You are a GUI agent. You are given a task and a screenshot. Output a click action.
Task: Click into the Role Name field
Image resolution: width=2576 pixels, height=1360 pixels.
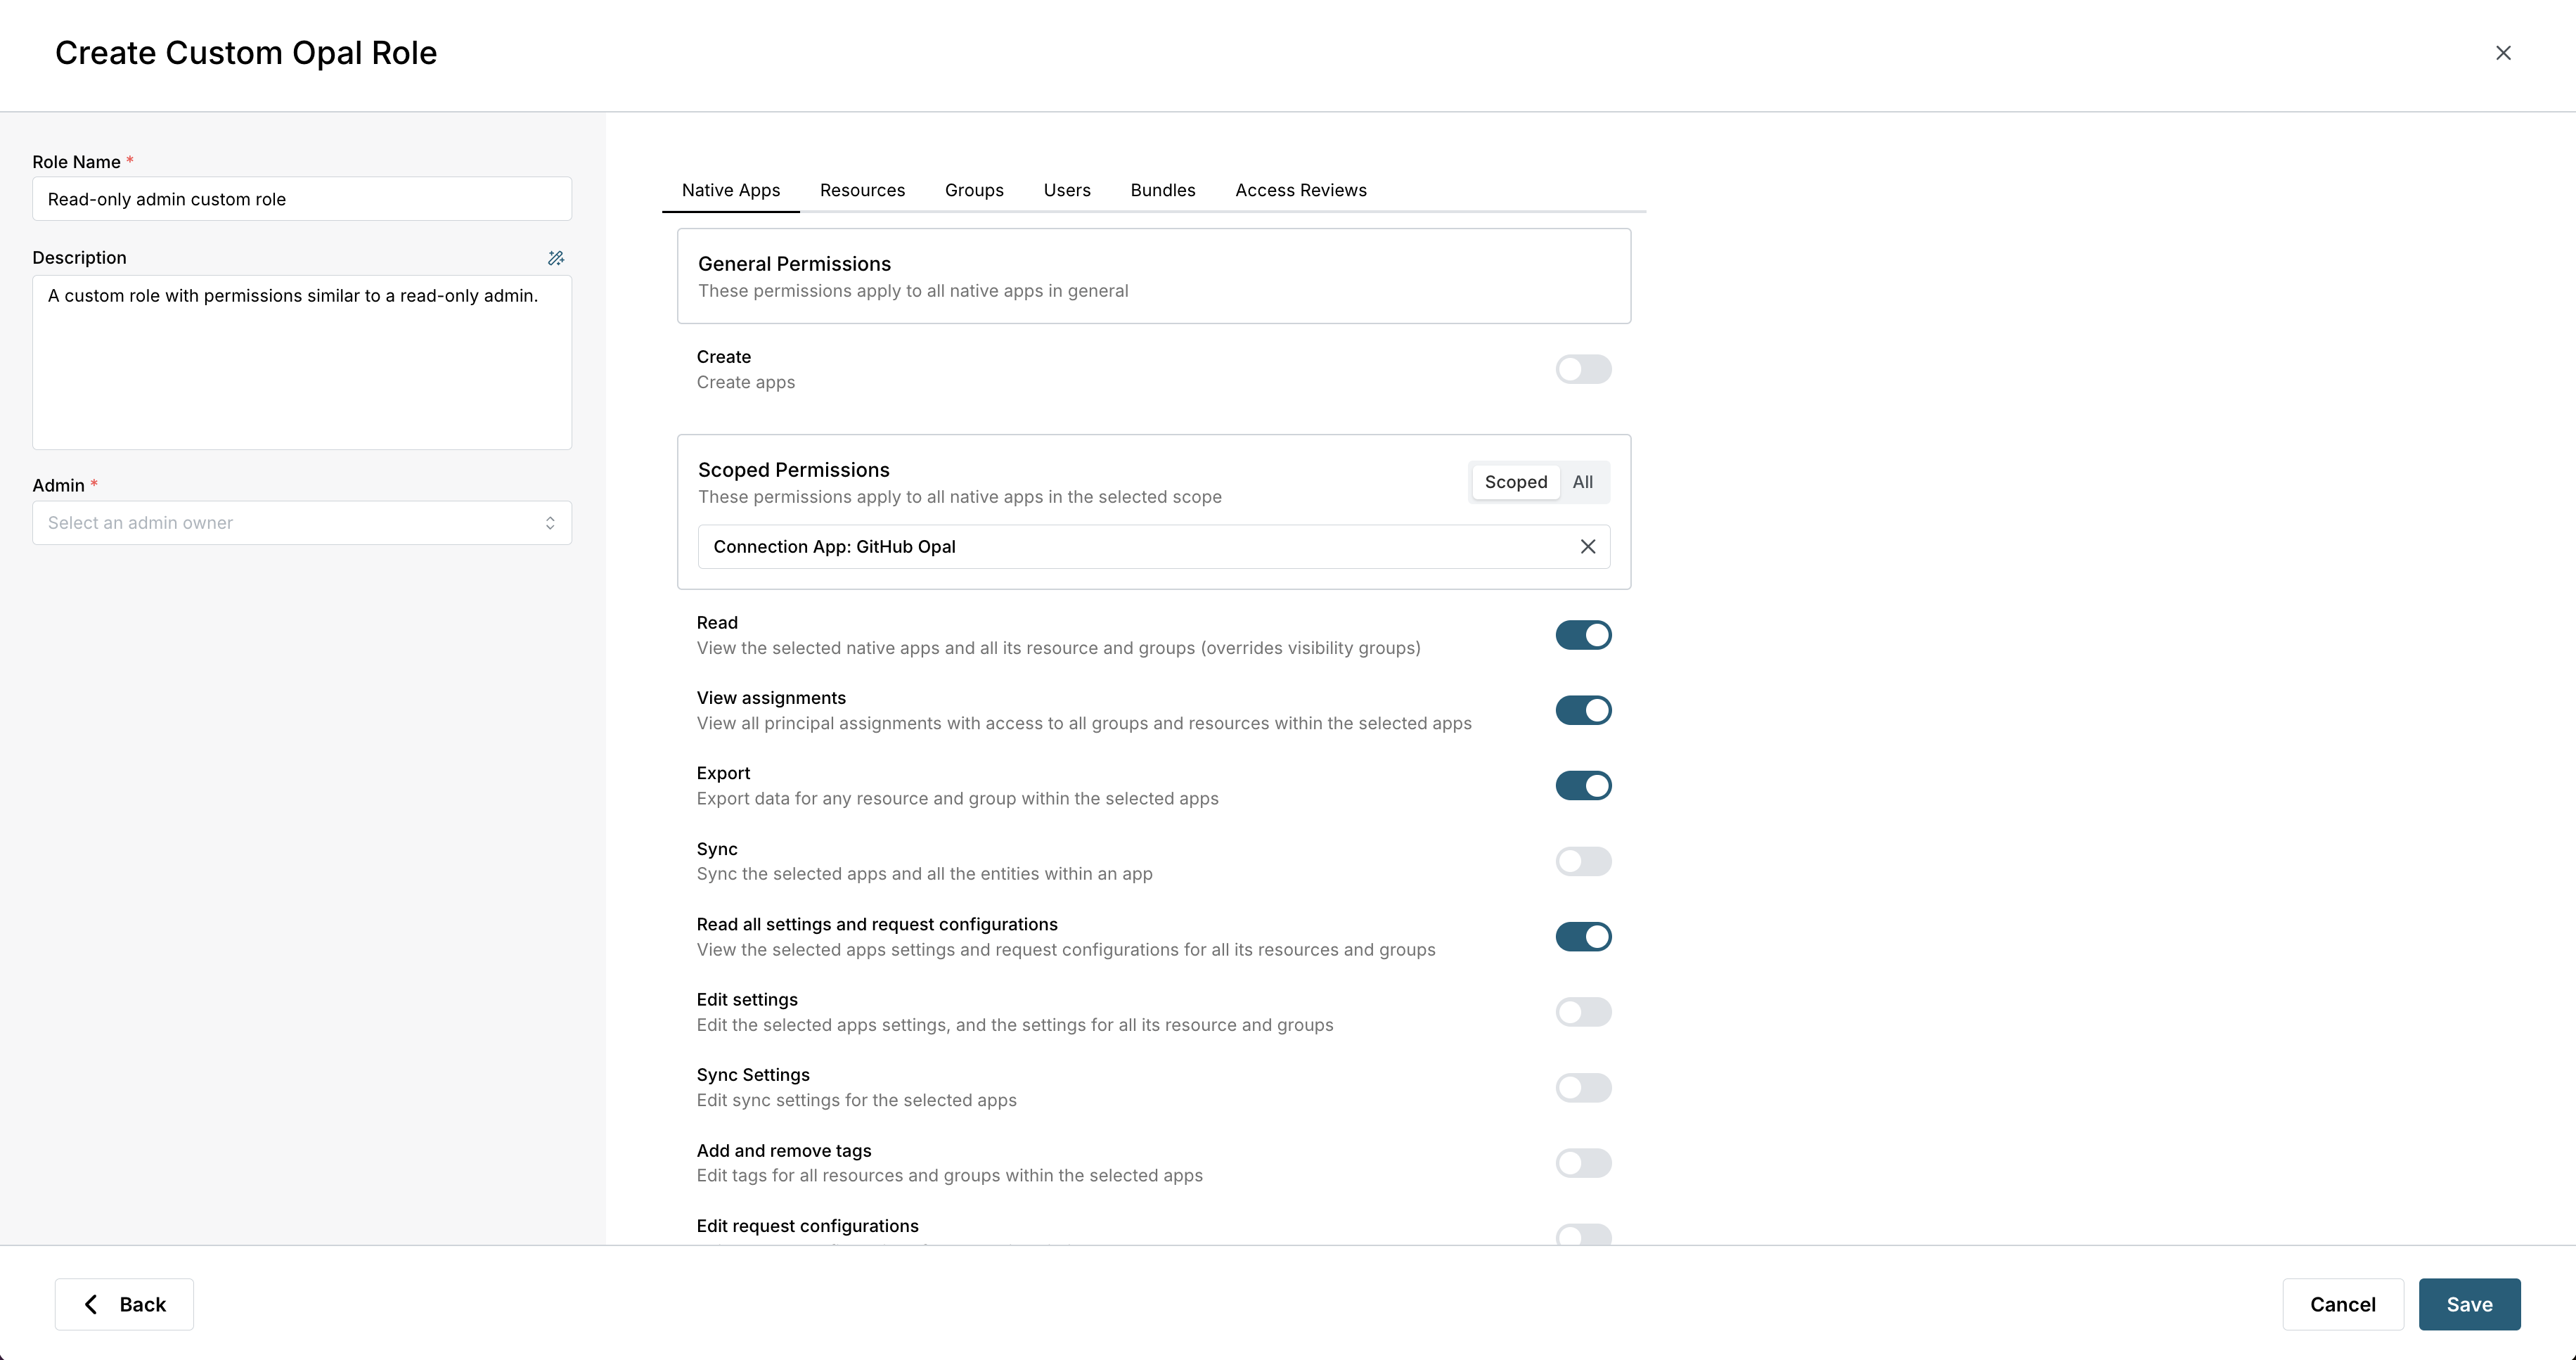(x=302, y=199)
